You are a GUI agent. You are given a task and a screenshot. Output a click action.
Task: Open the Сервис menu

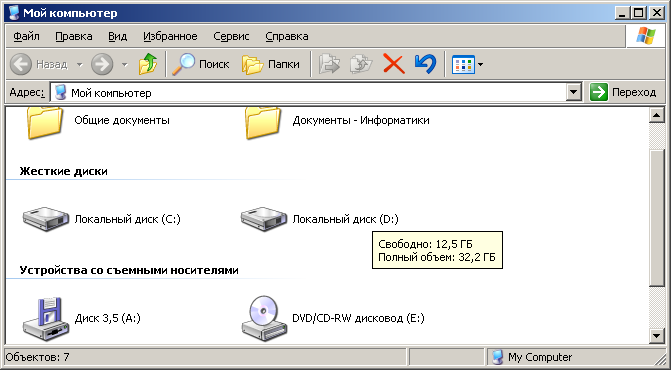click(231, 36)
